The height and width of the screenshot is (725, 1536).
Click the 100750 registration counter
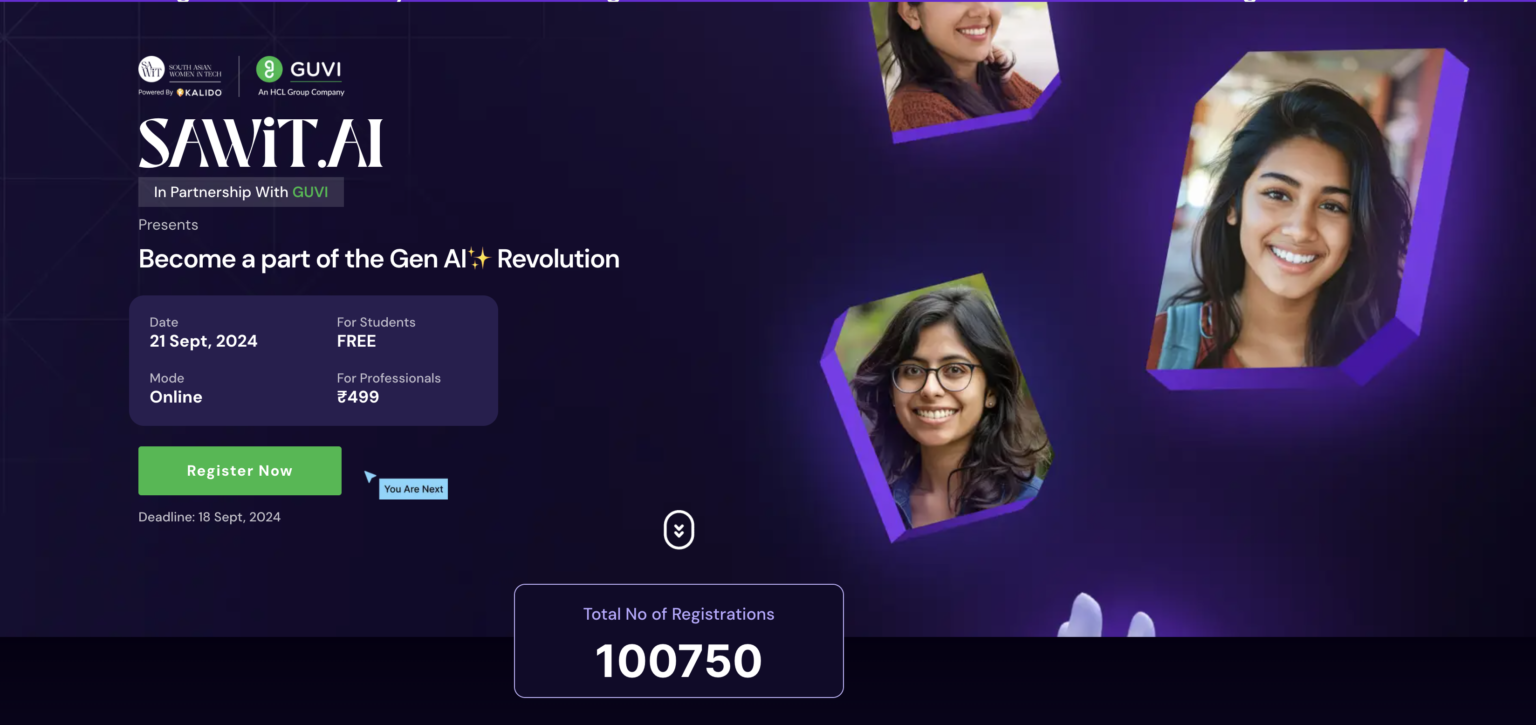coord(679,661)
